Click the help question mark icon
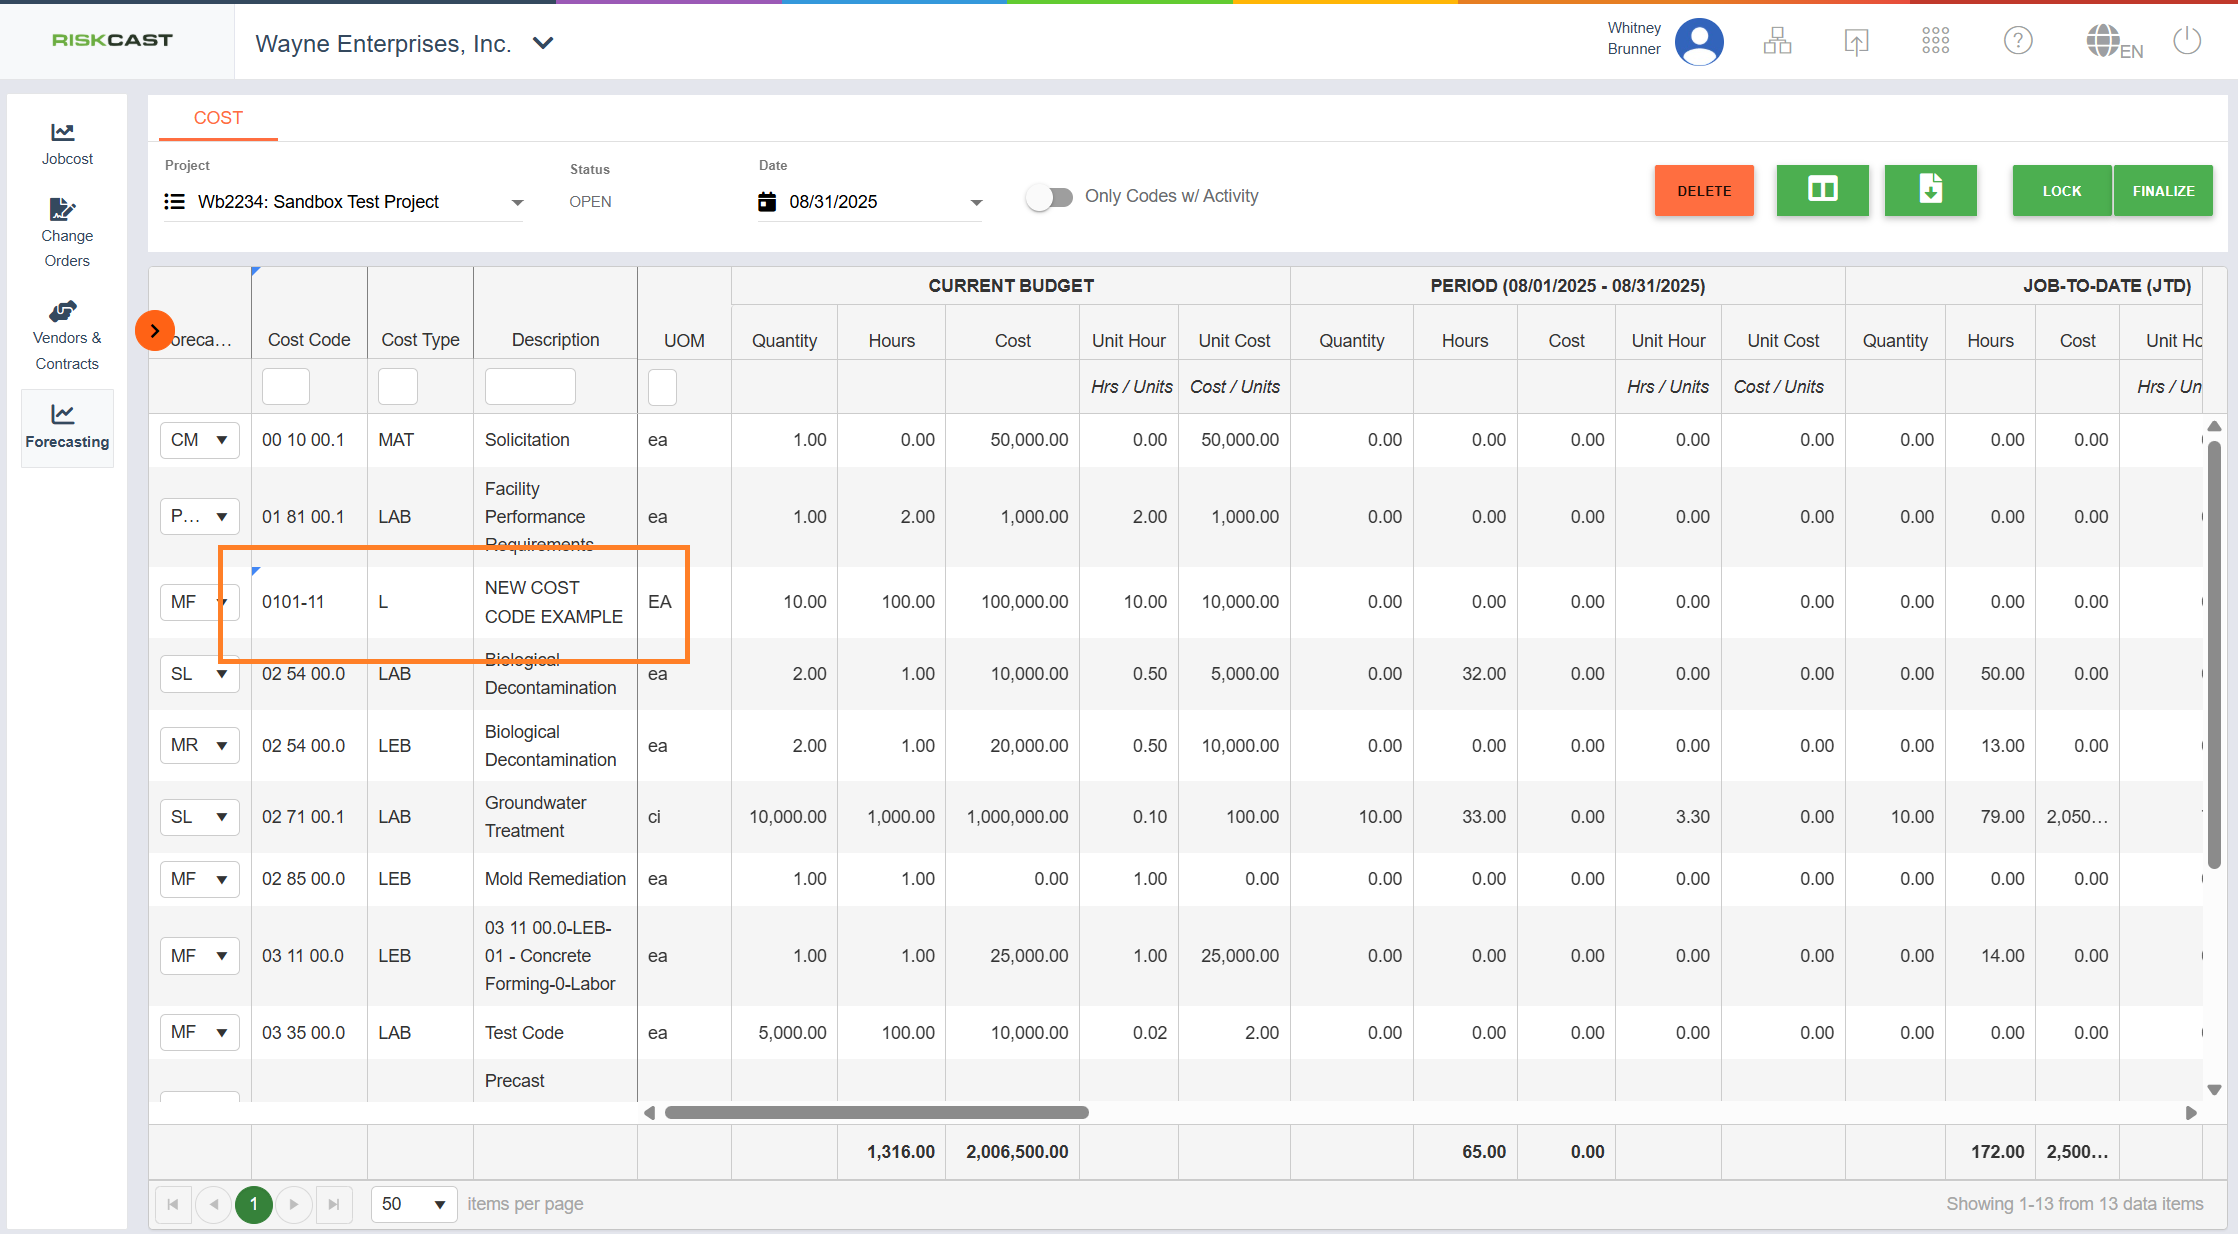 (x=2017, y=41)
